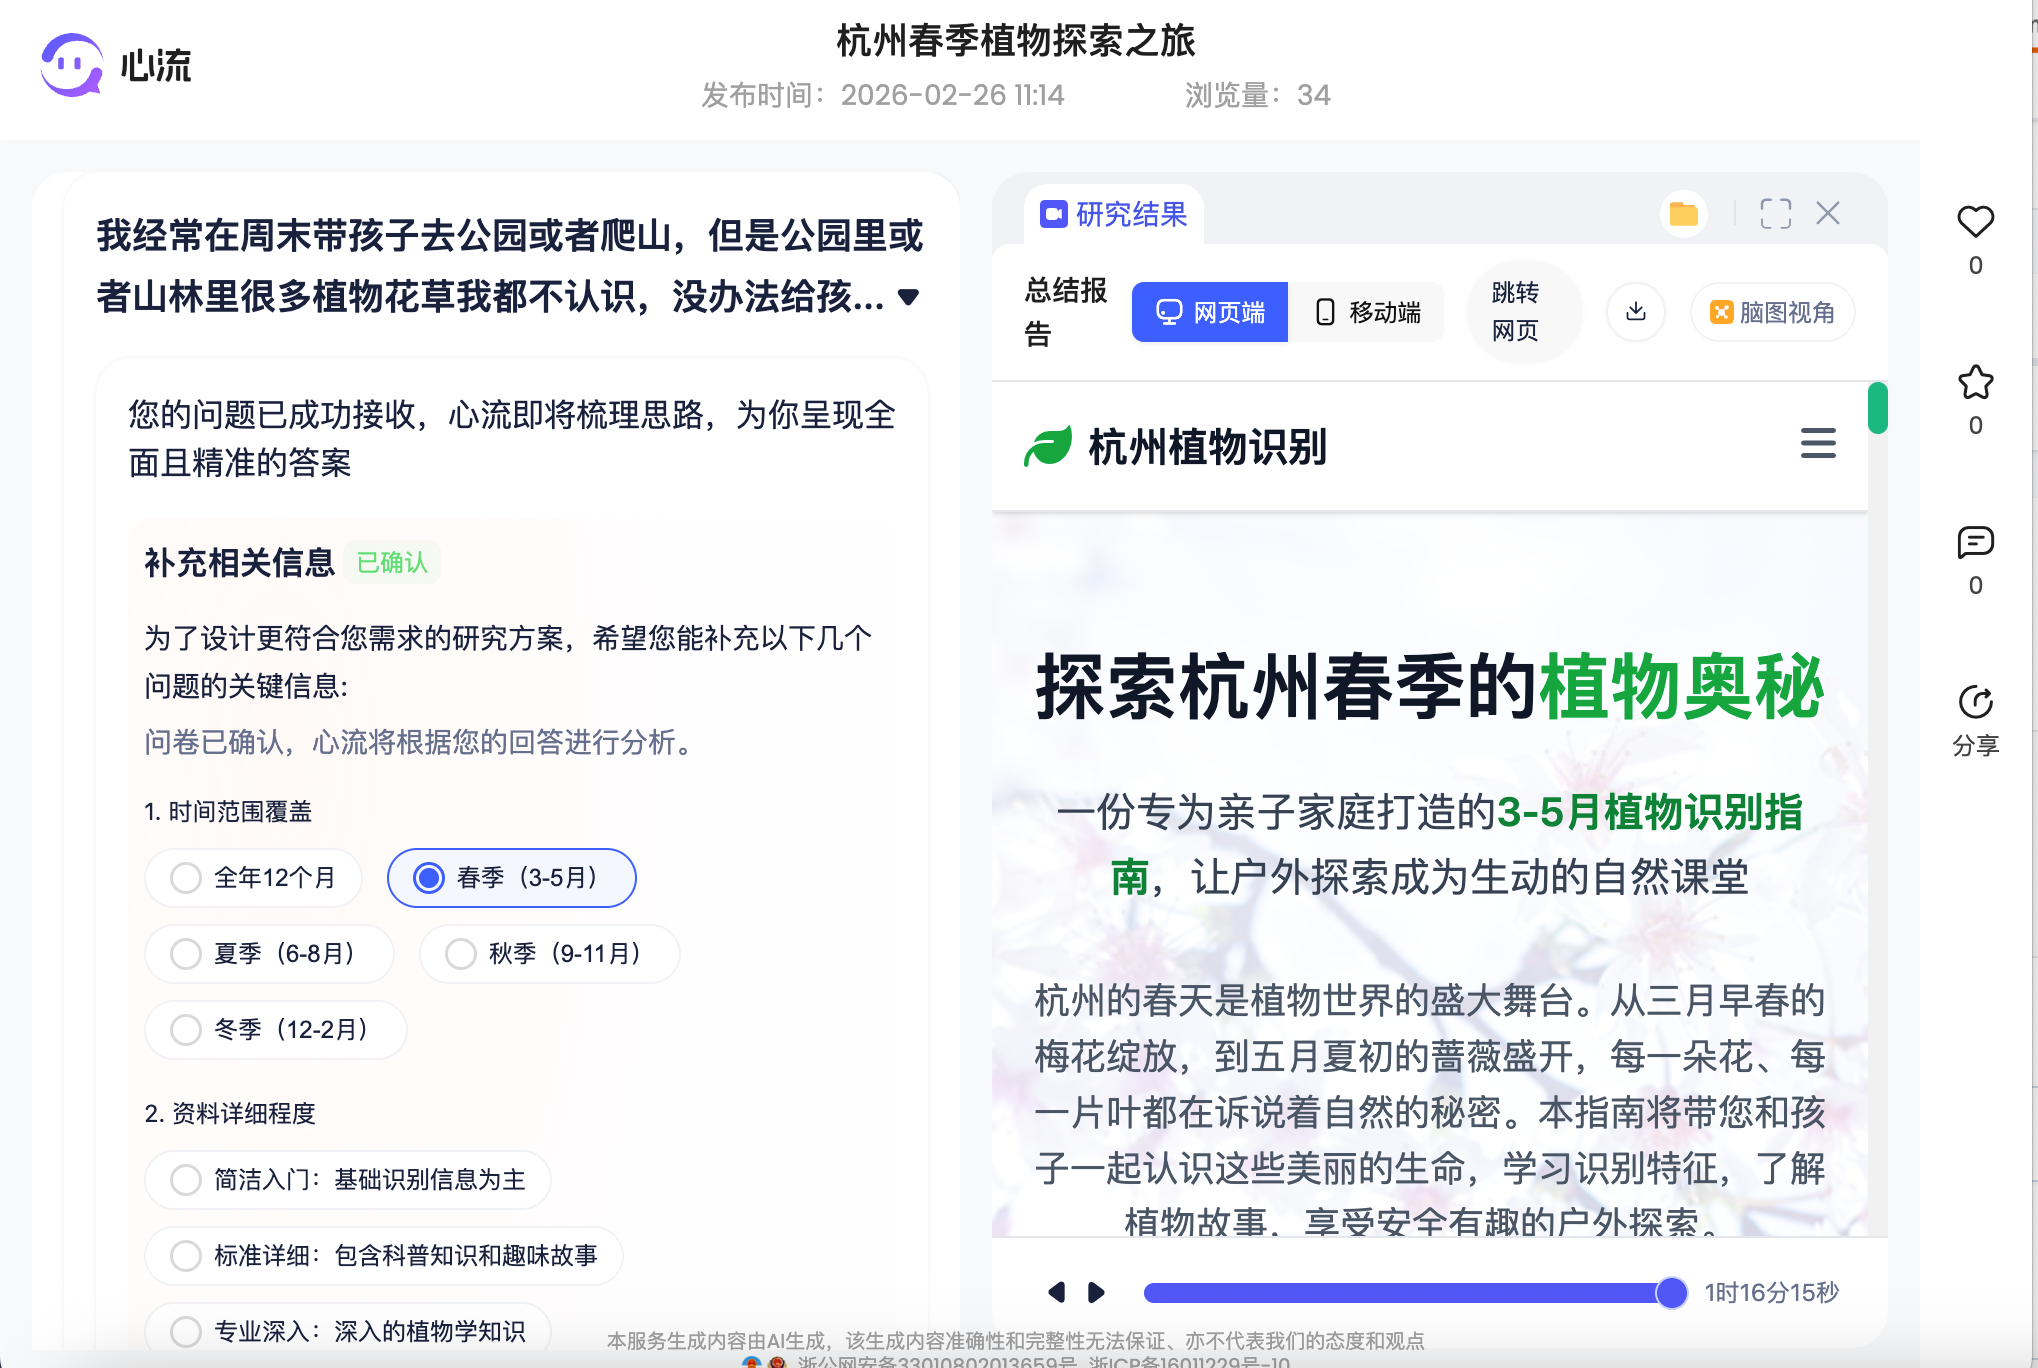Click the download icon next to 跳转网页

pos(1636,311)
